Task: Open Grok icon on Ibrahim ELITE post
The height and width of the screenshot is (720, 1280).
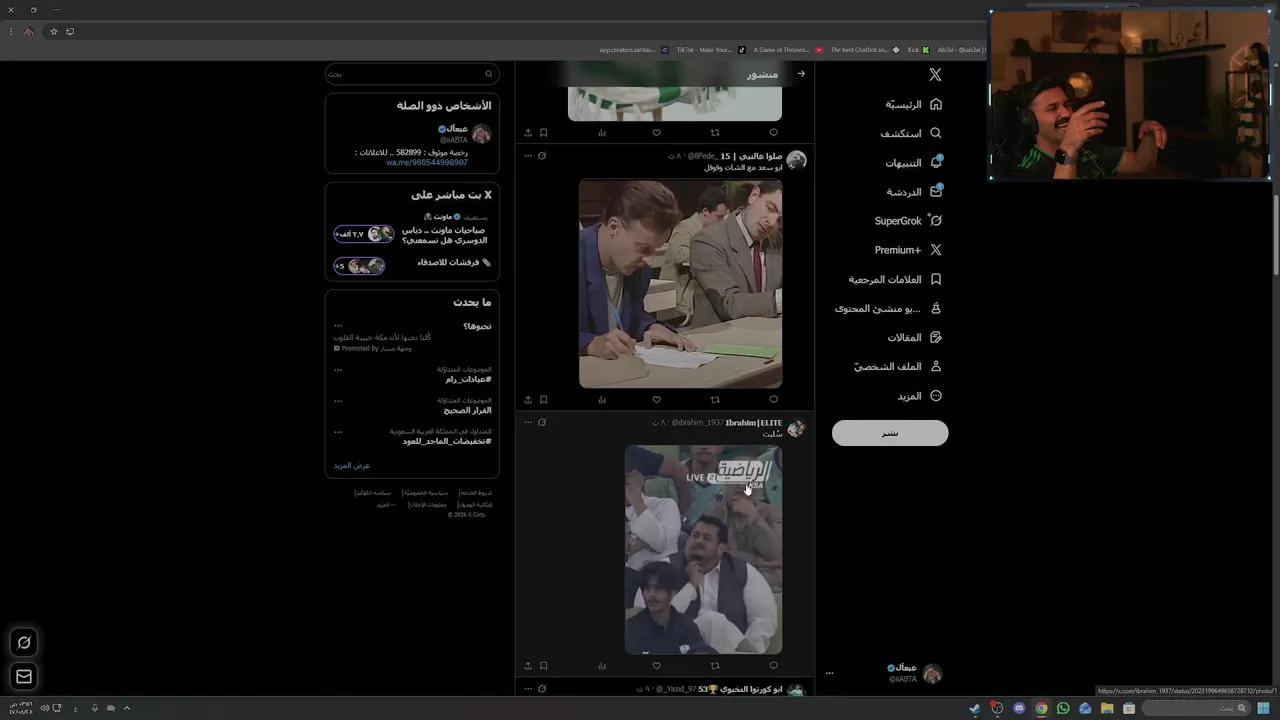Action: tap(542, 422)
